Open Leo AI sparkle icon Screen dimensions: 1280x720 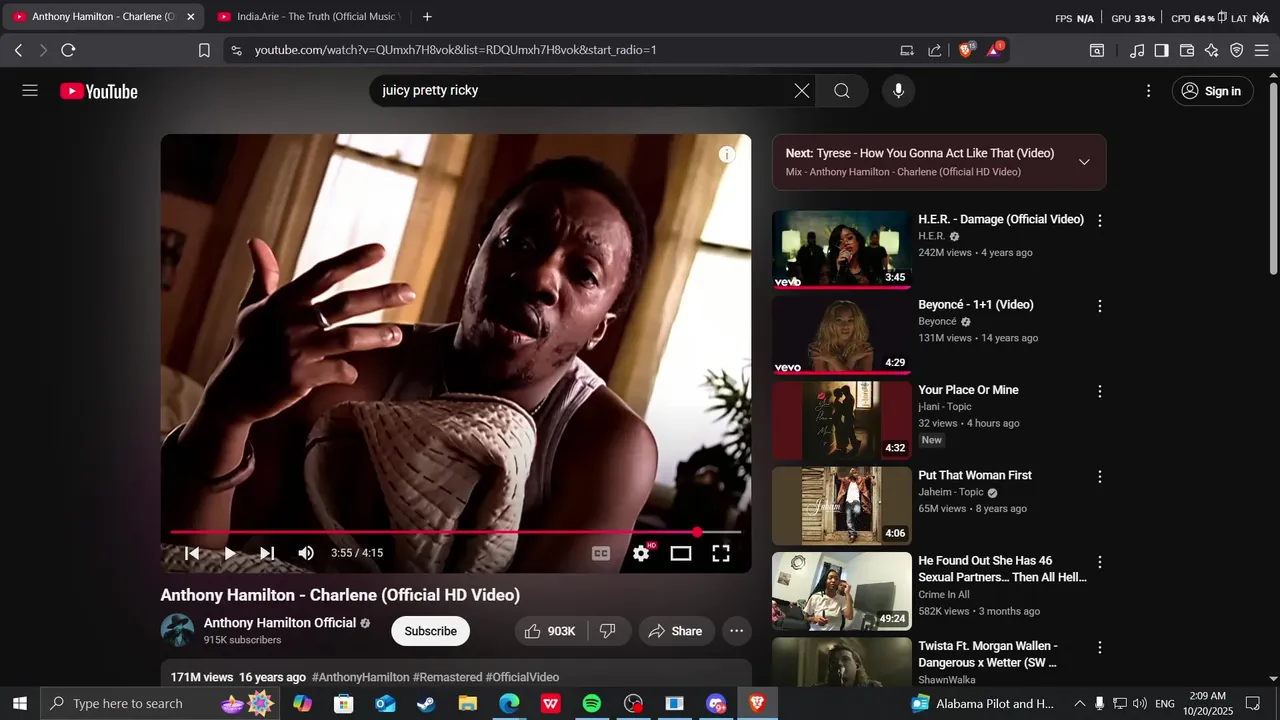pyautogui.click(x=1212, y=50)
